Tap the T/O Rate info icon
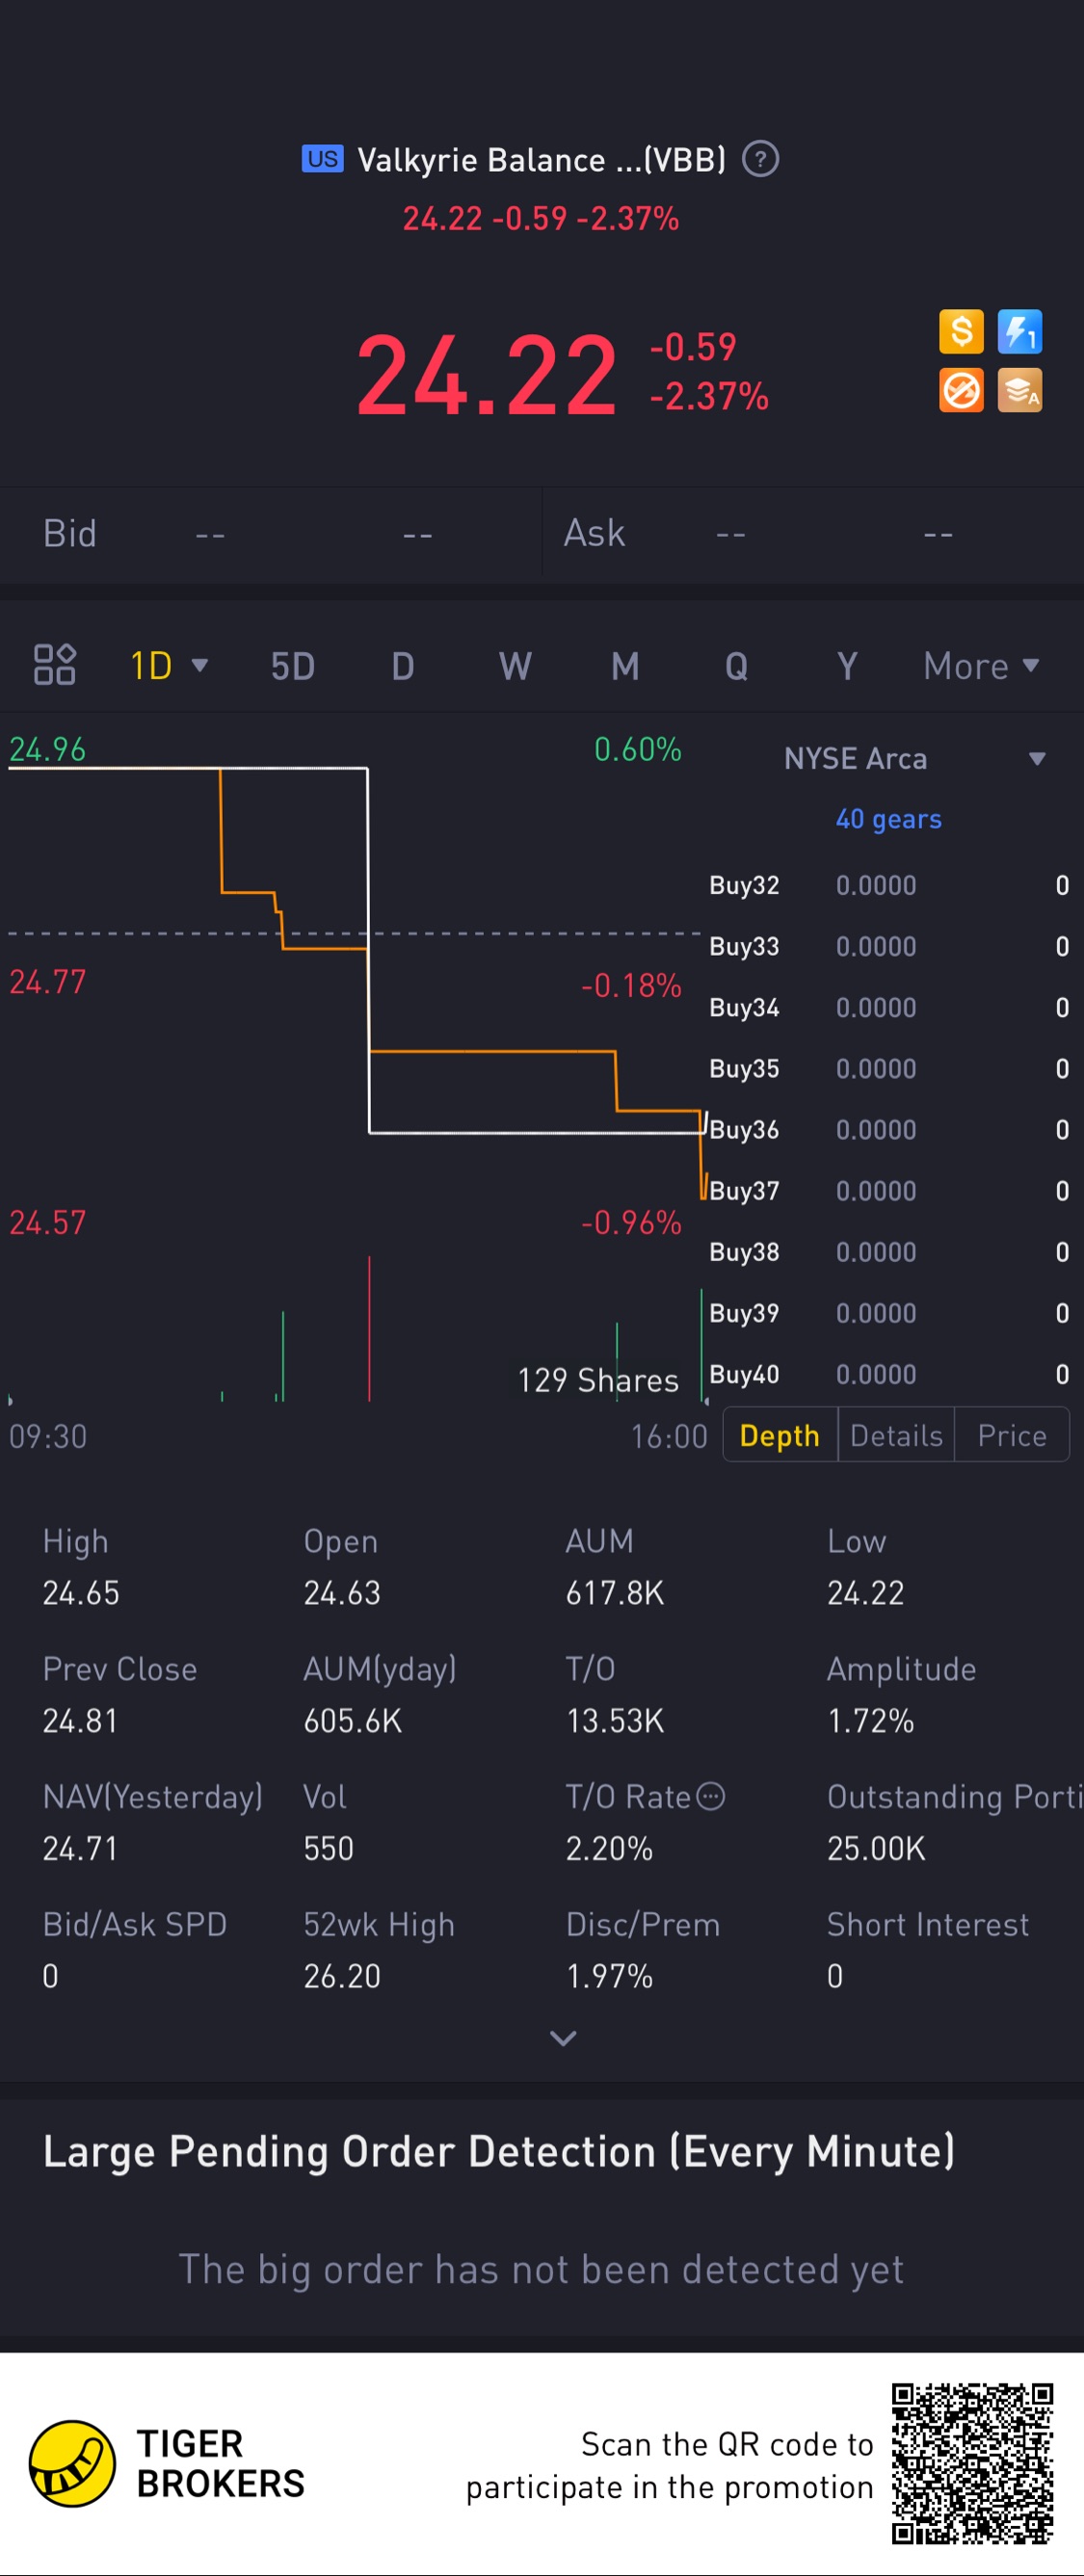The height and width of the screenshot is (2576, 1084). (710, 1797)
